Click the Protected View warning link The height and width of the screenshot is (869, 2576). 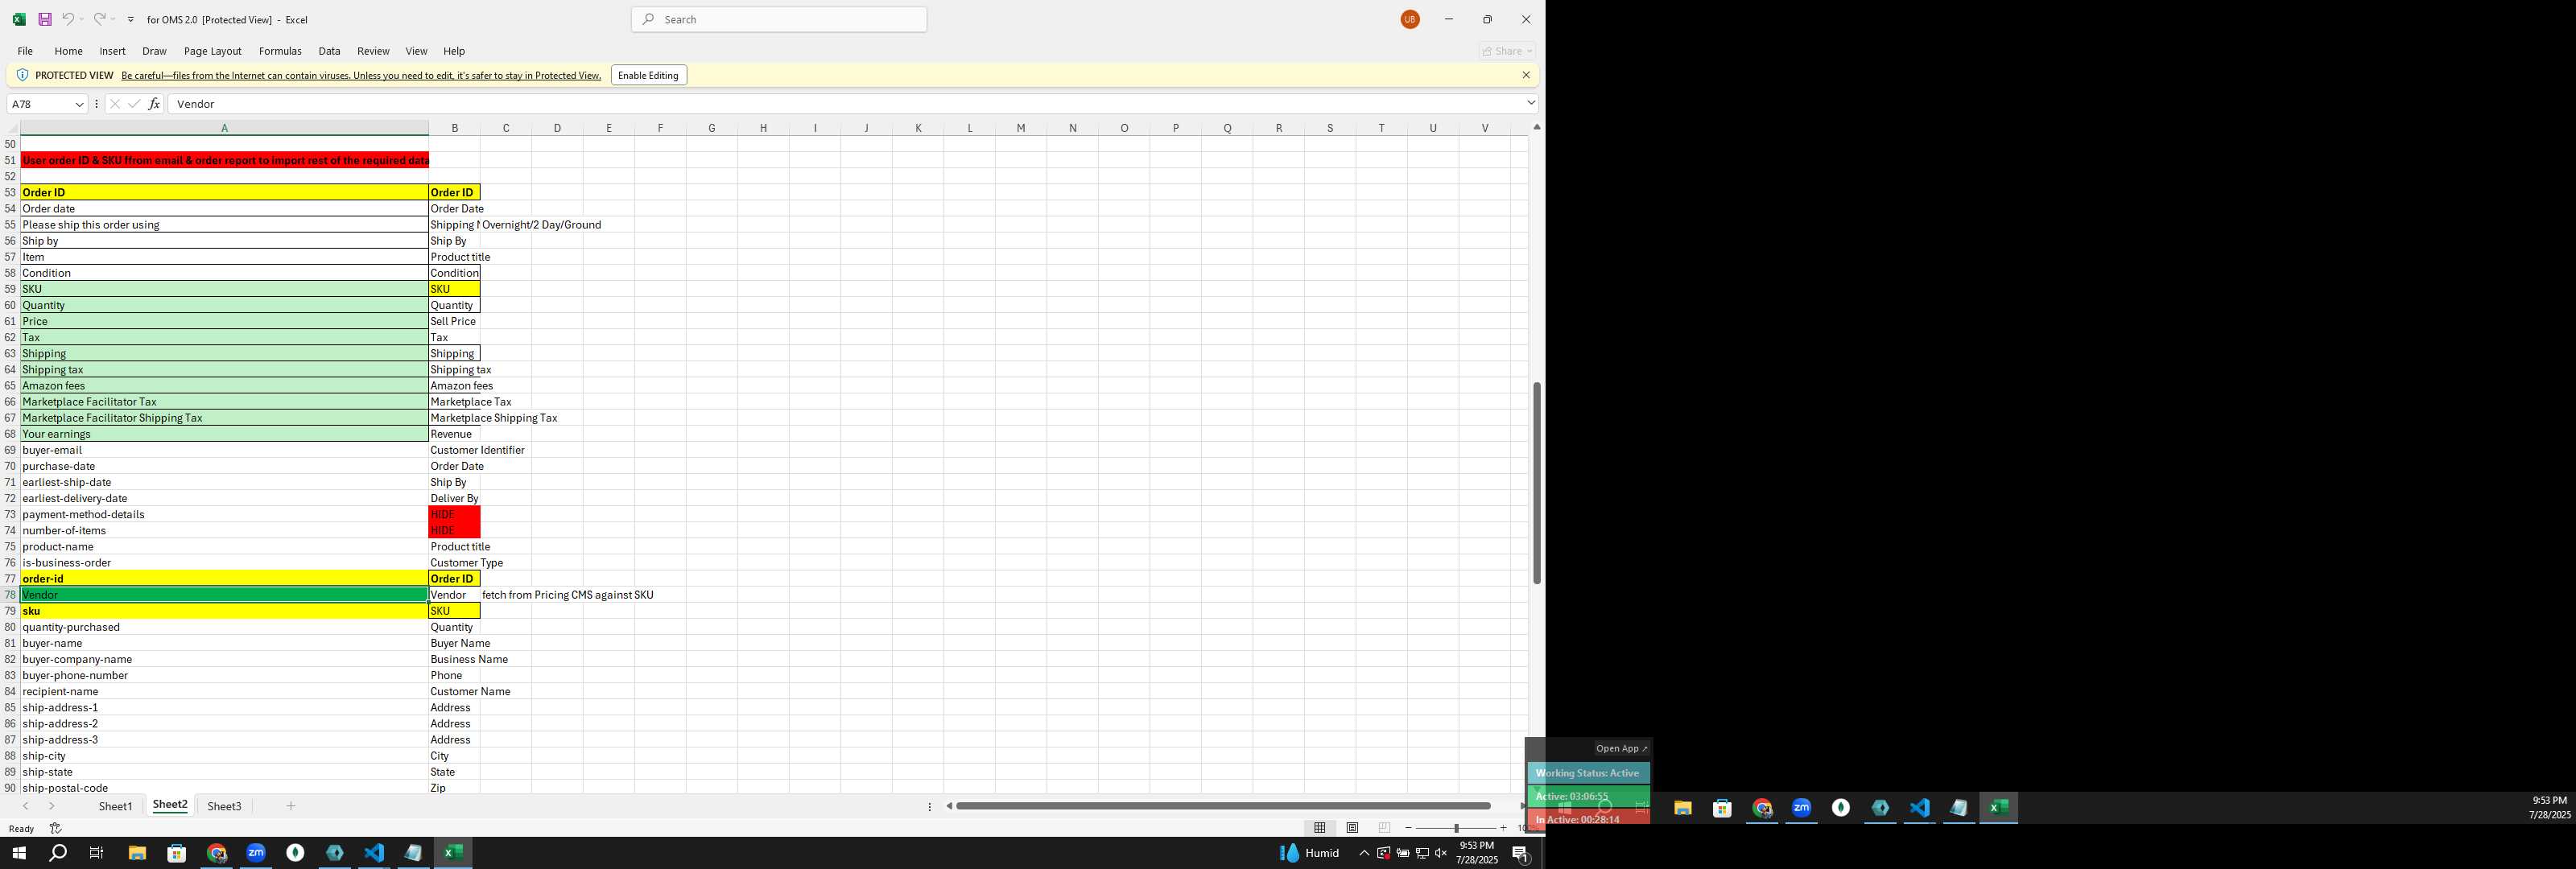(361, 76)
